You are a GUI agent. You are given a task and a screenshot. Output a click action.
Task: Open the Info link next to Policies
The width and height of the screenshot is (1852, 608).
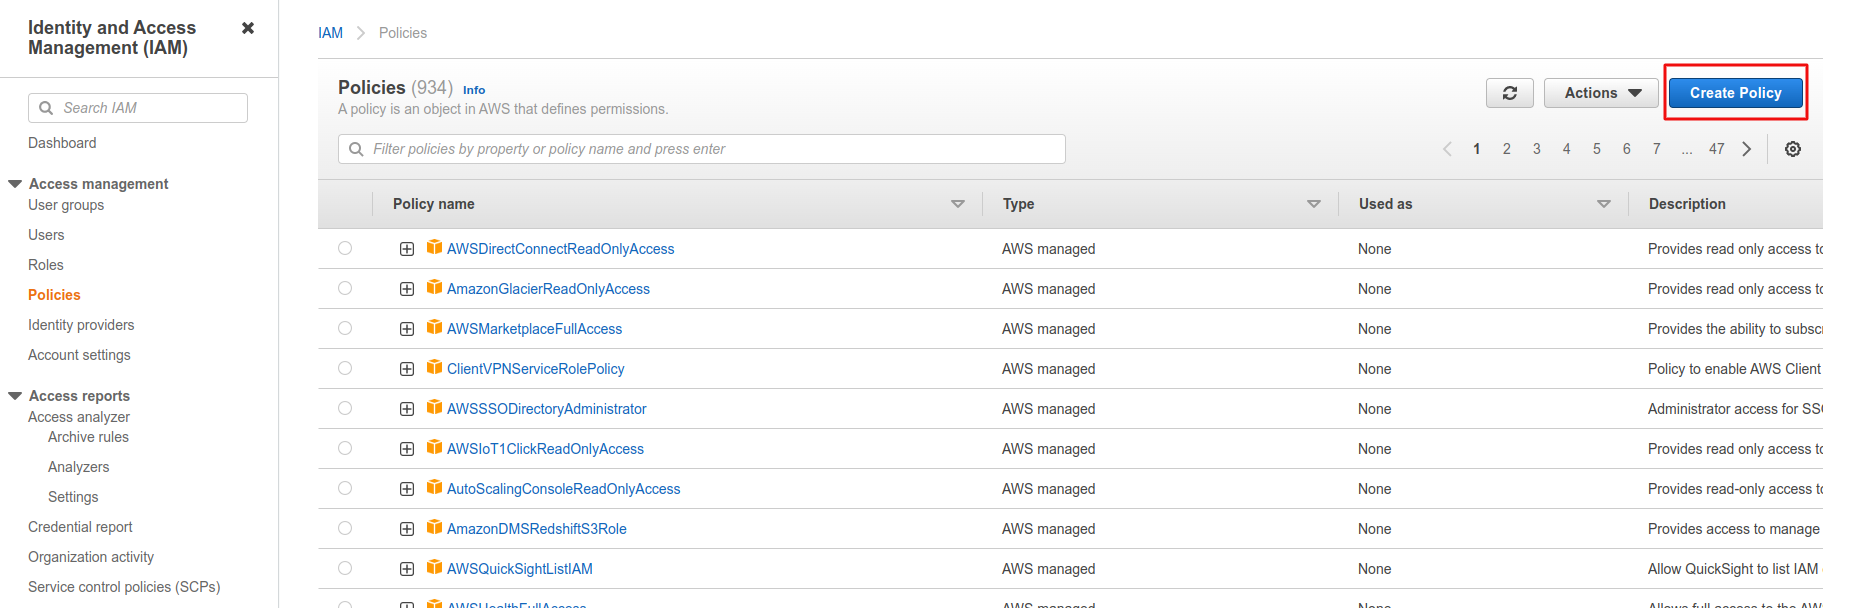(x=474, y=90)
